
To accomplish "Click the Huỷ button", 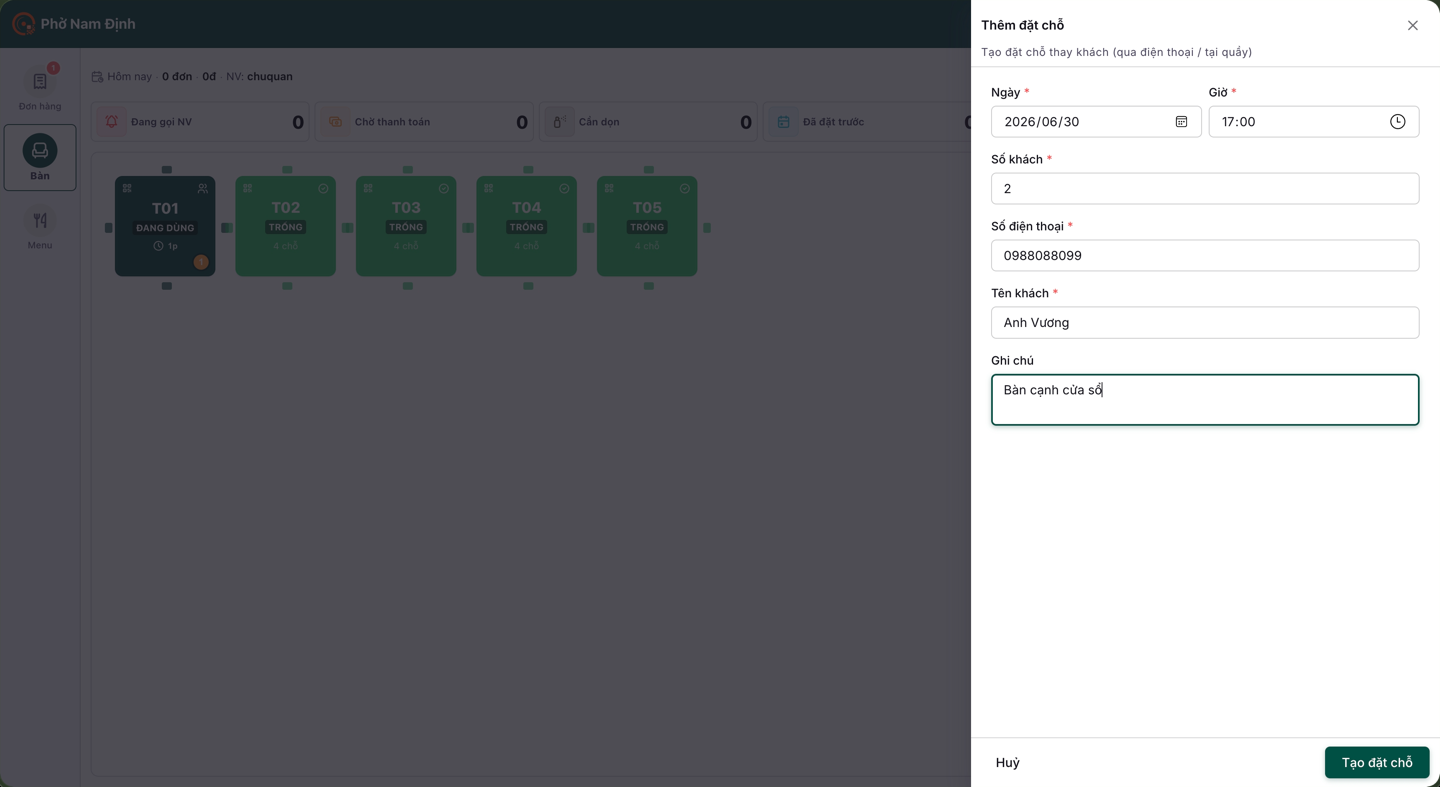I will (1008, 763).
